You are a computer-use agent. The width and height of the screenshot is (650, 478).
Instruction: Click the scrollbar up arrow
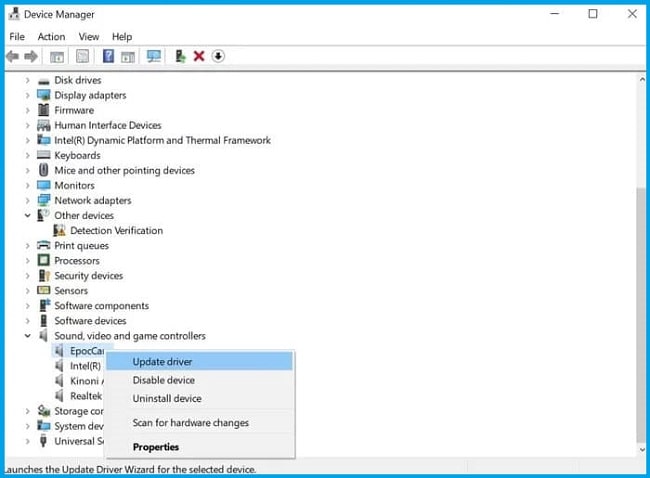642,79
